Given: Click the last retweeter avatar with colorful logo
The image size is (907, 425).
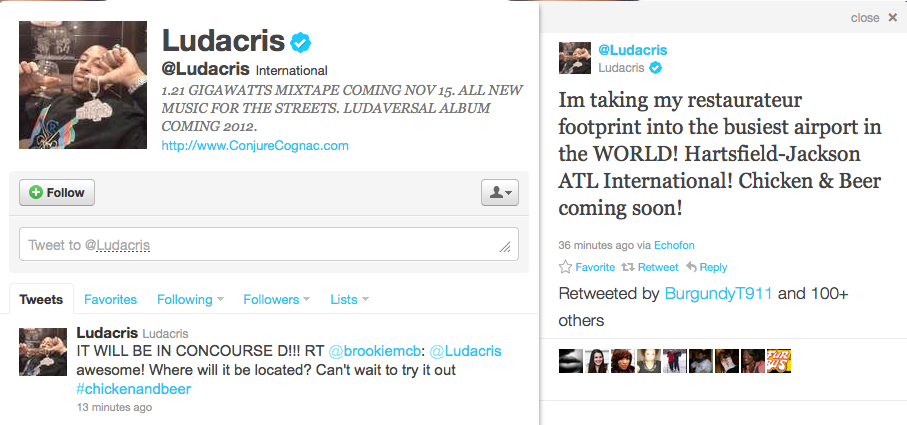Looking at the screenshot, I should coord(779,361).
